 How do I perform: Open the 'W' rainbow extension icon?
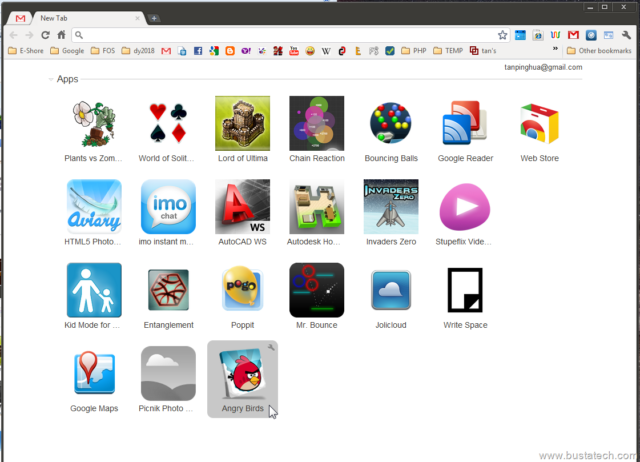555,35
